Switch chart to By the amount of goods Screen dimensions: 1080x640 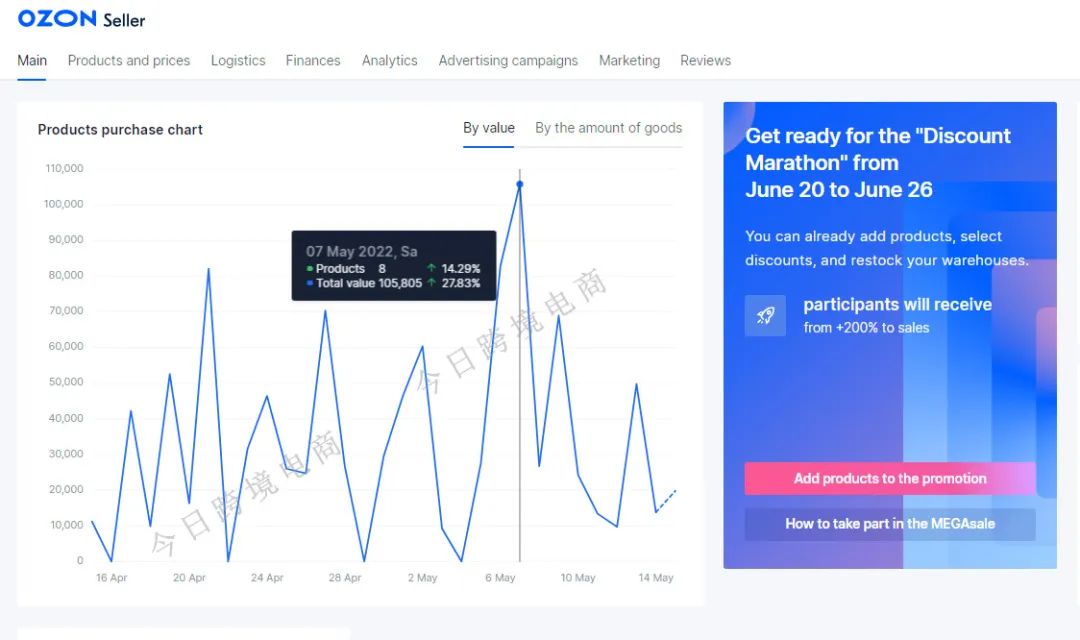pos(608,128)
